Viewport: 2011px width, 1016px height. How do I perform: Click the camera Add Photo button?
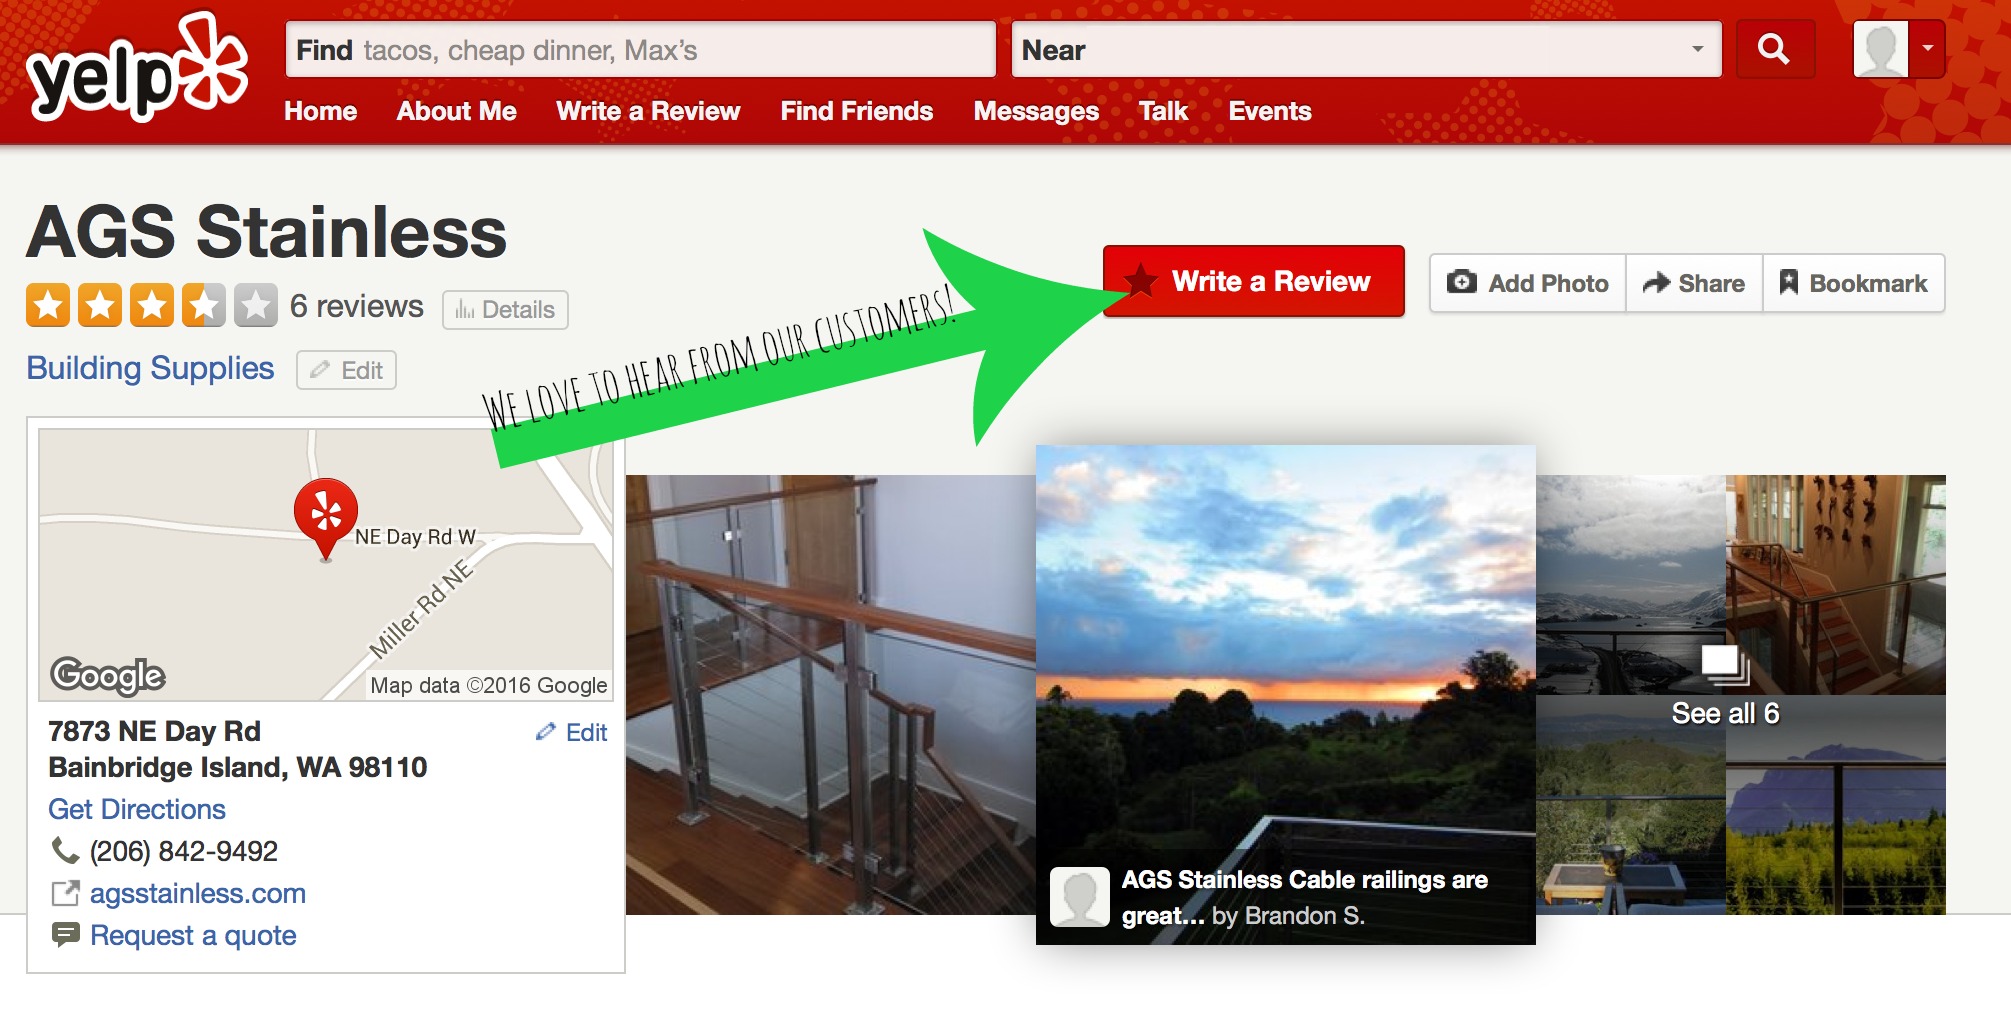[x=1527, y=284]
